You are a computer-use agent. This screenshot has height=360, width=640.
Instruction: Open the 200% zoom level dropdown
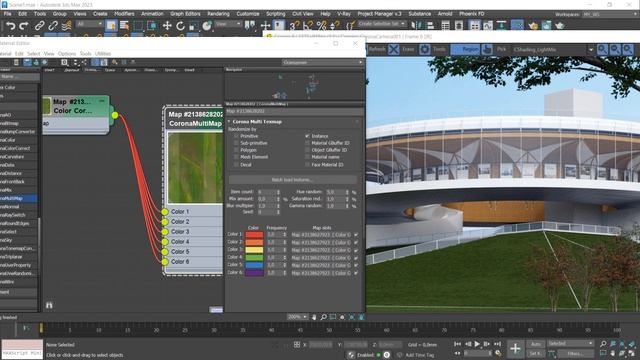pos(297,317)
